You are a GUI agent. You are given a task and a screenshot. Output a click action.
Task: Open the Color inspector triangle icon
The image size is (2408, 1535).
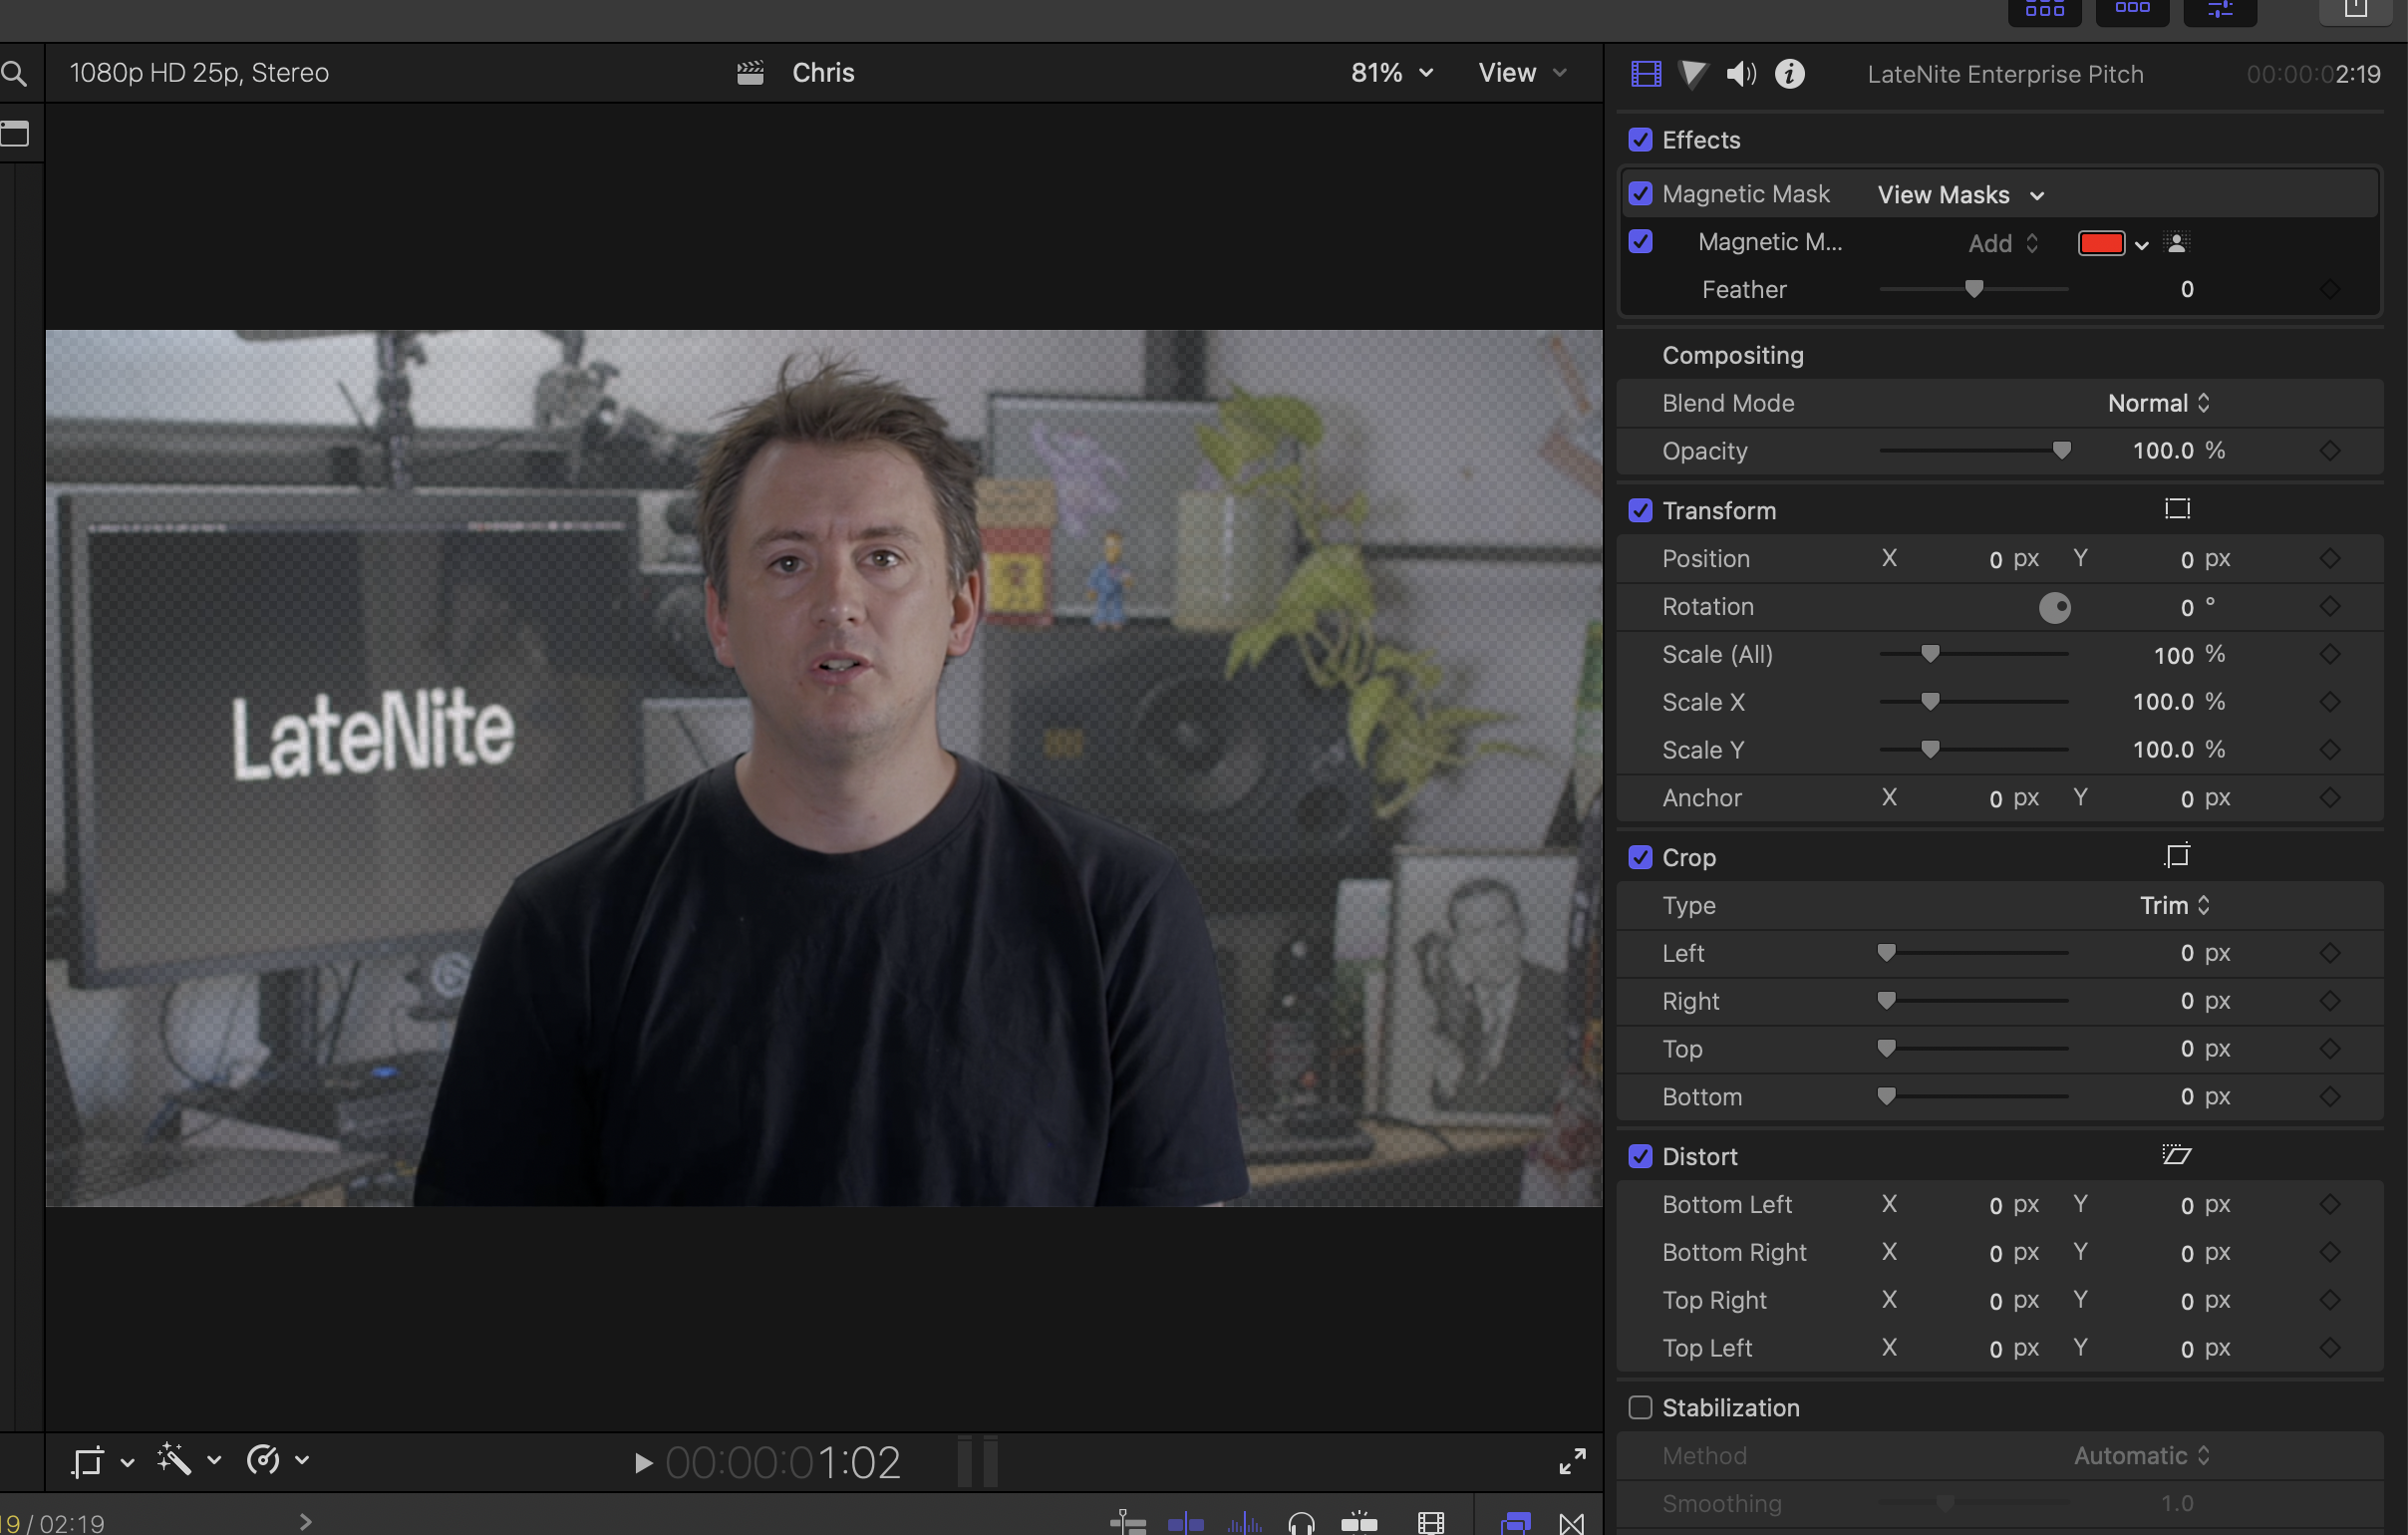[1693, 74]
